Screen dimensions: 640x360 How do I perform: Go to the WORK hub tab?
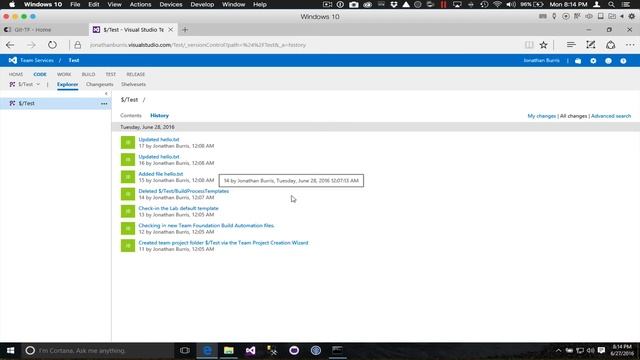(64, 74)
